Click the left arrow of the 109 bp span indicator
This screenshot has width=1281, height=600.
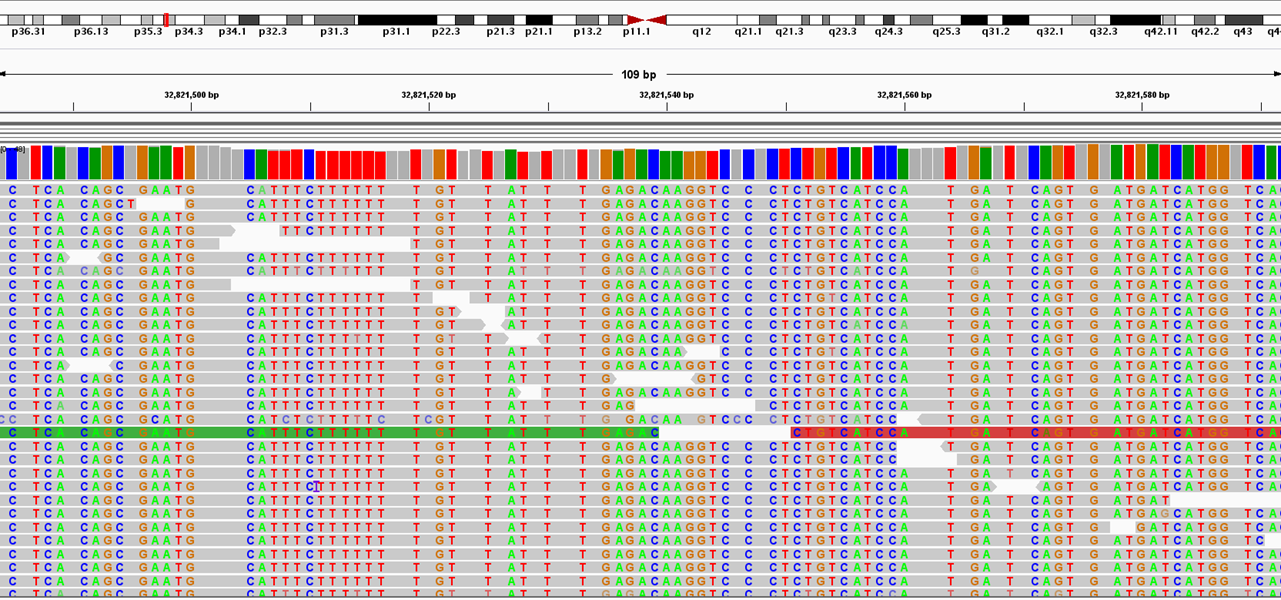[x=6, y=72]
